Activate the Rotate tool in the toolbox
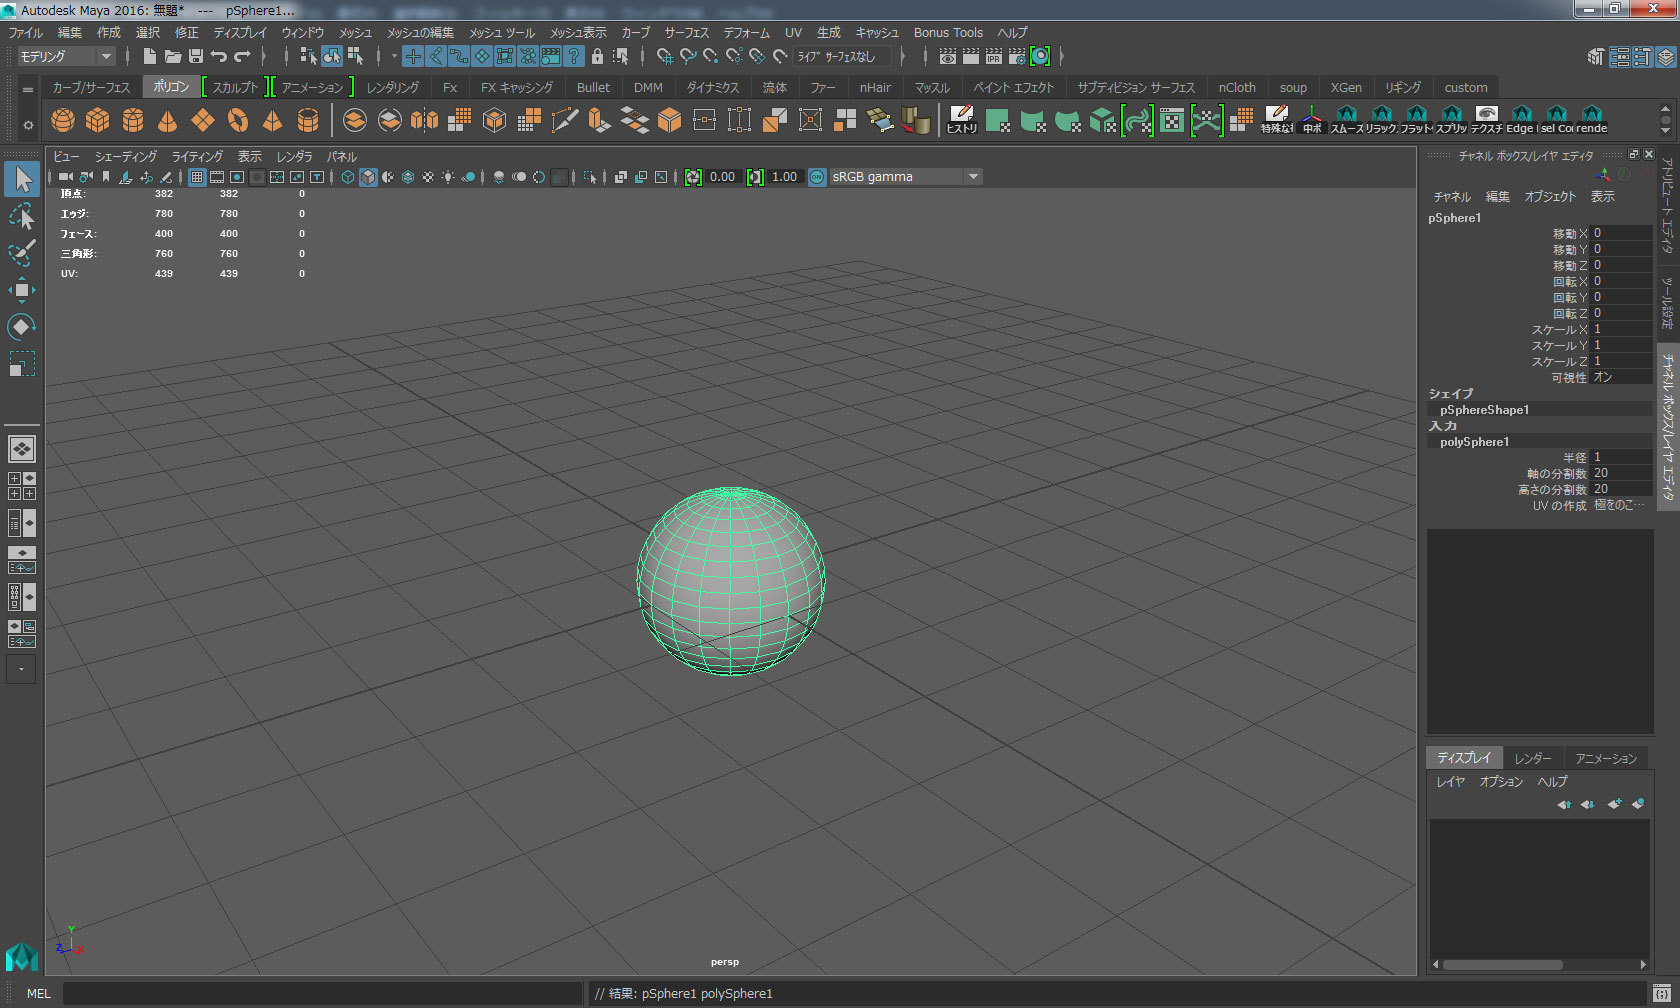The height and width of the screenshot is (1008, 1680). 22,327
